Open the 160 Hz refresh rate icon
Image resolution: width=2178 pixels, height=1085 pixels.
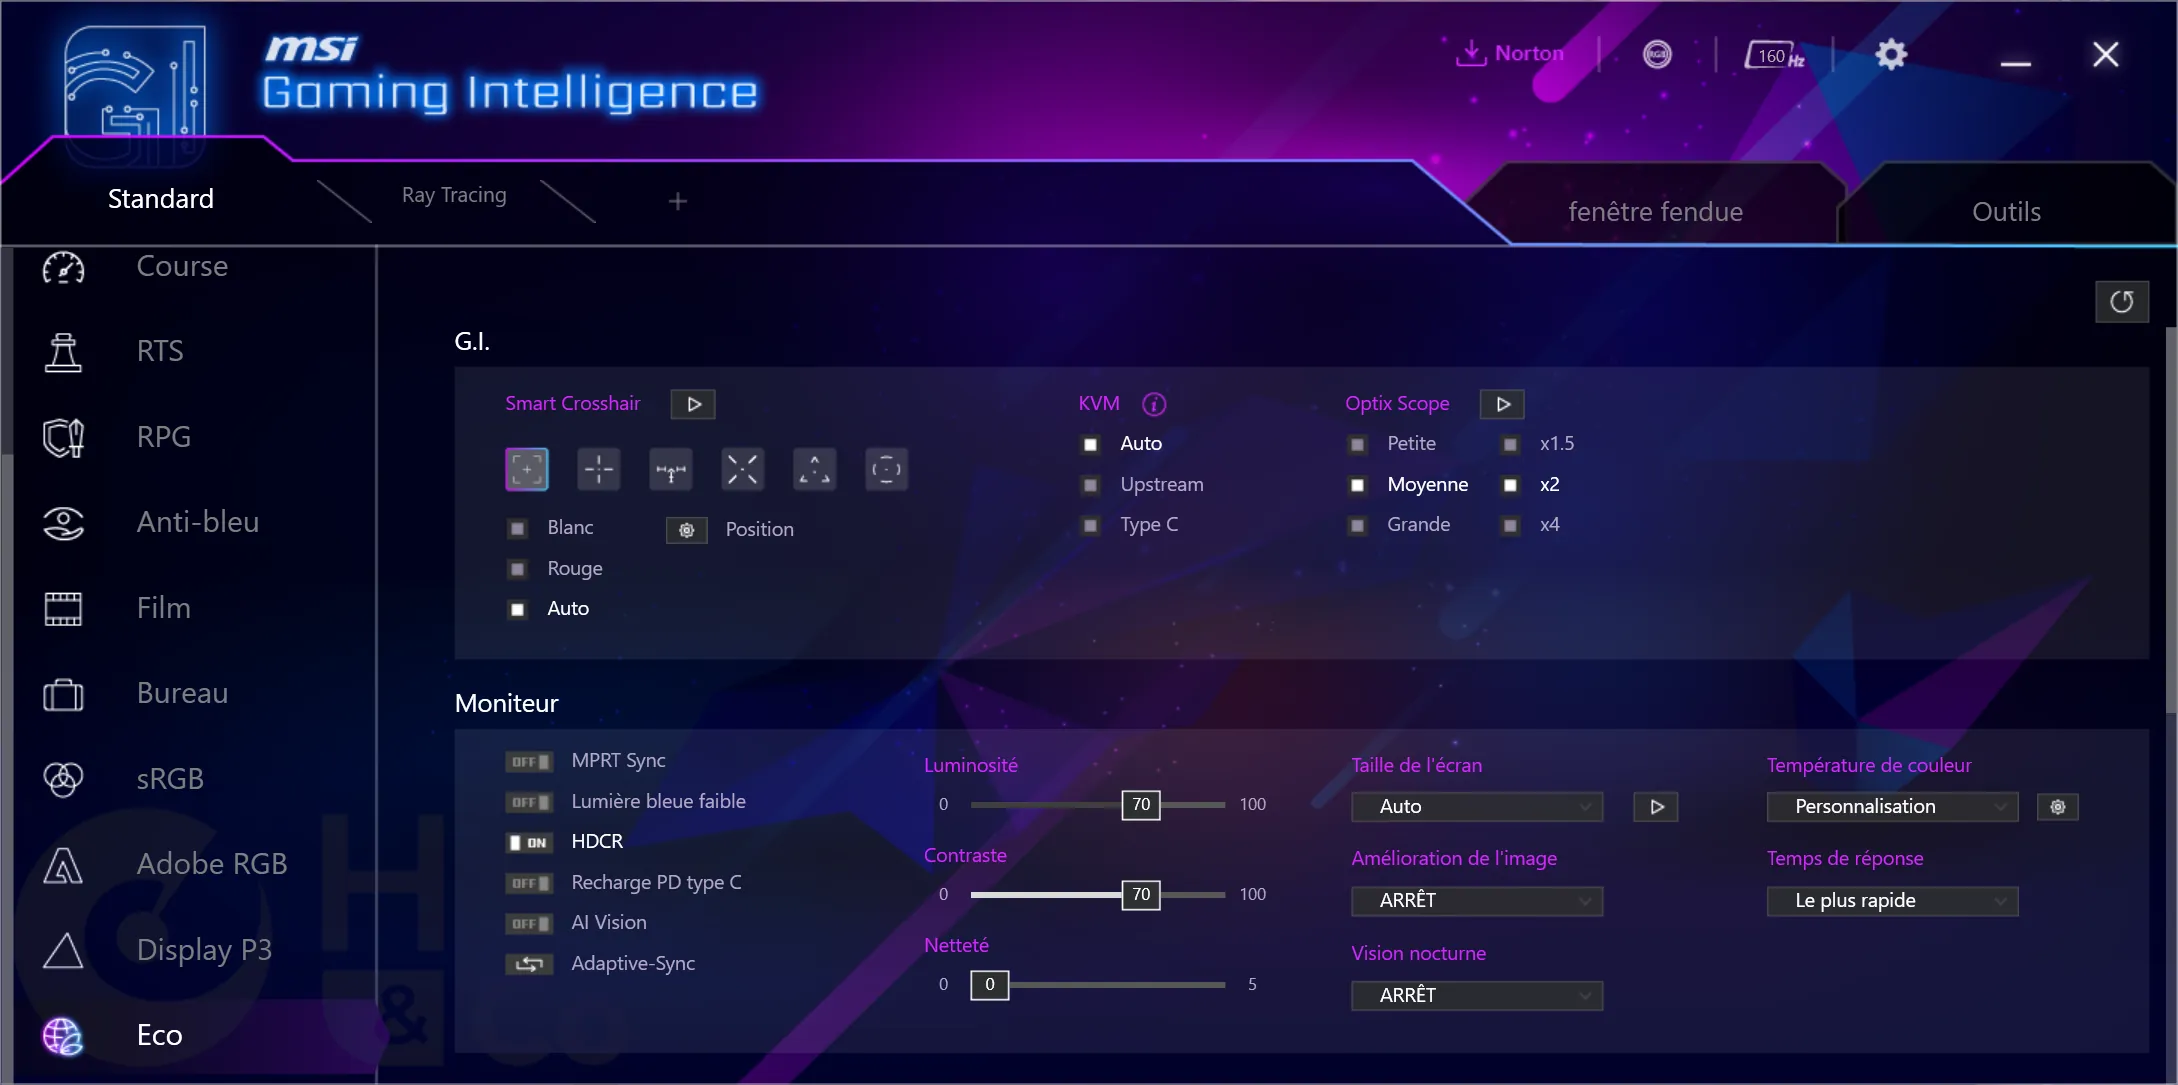click(1775, 55)
